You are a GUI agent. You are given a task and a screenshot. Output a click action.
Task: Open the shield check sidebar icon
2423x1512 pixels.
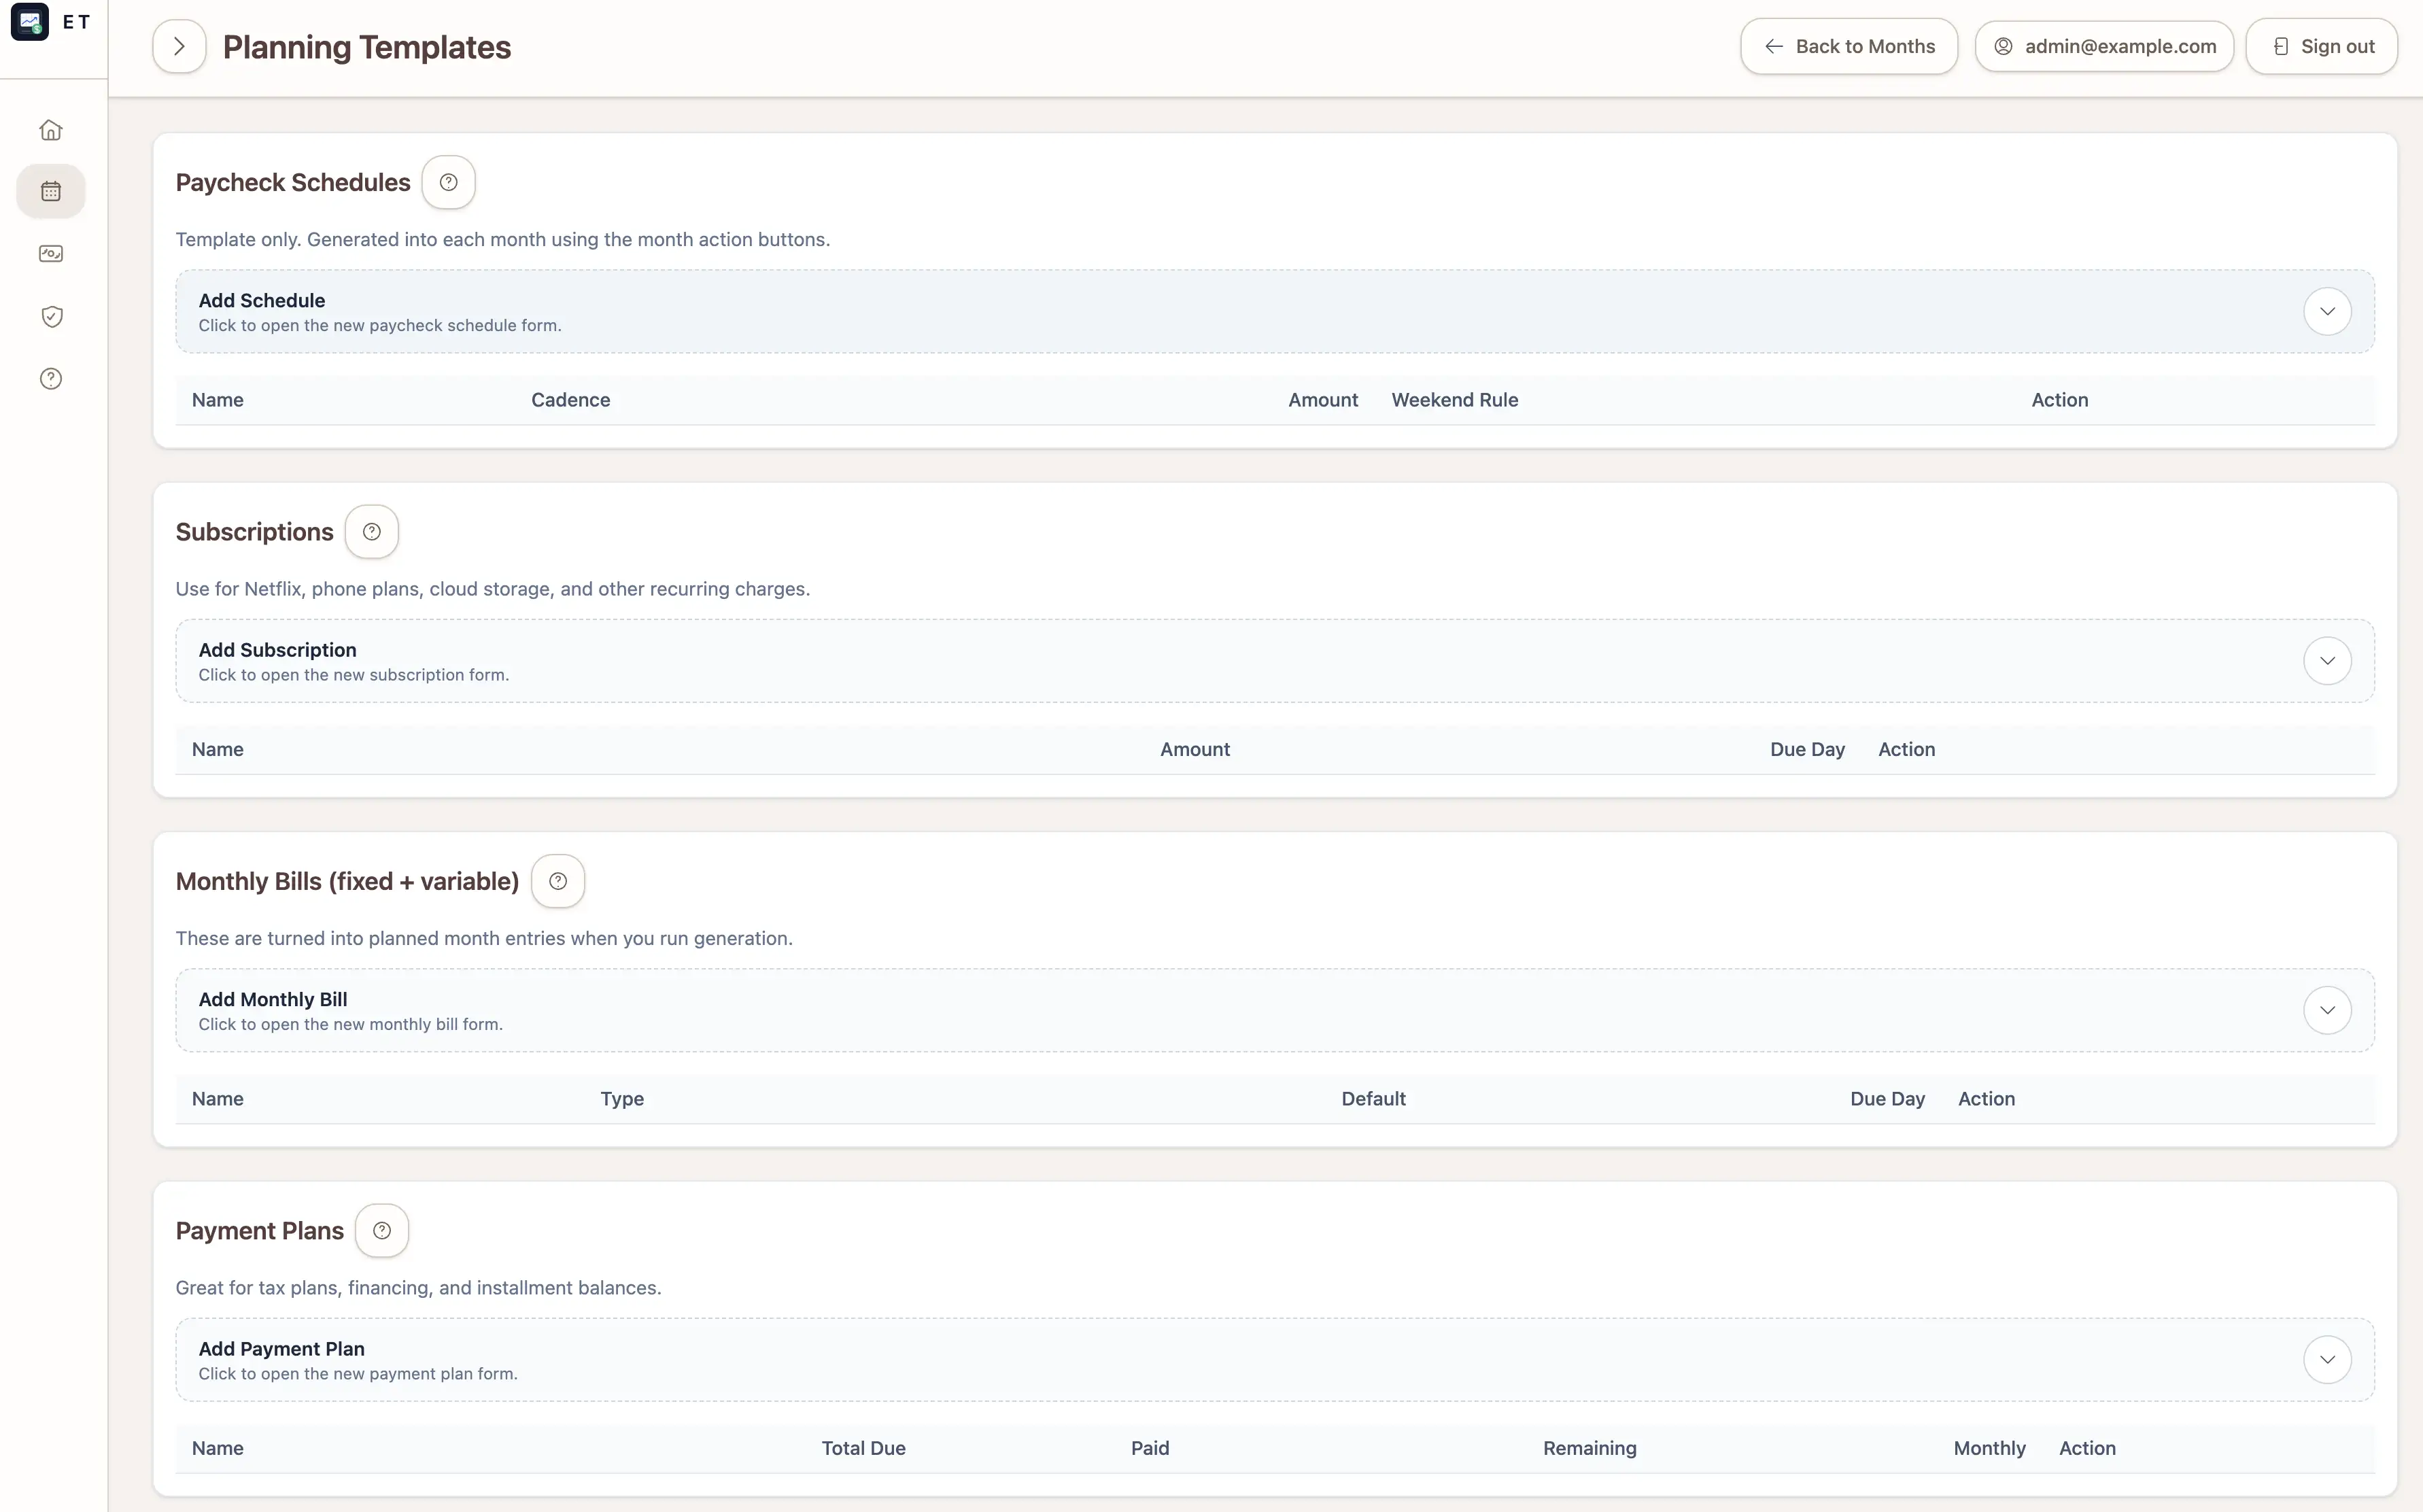51,317
